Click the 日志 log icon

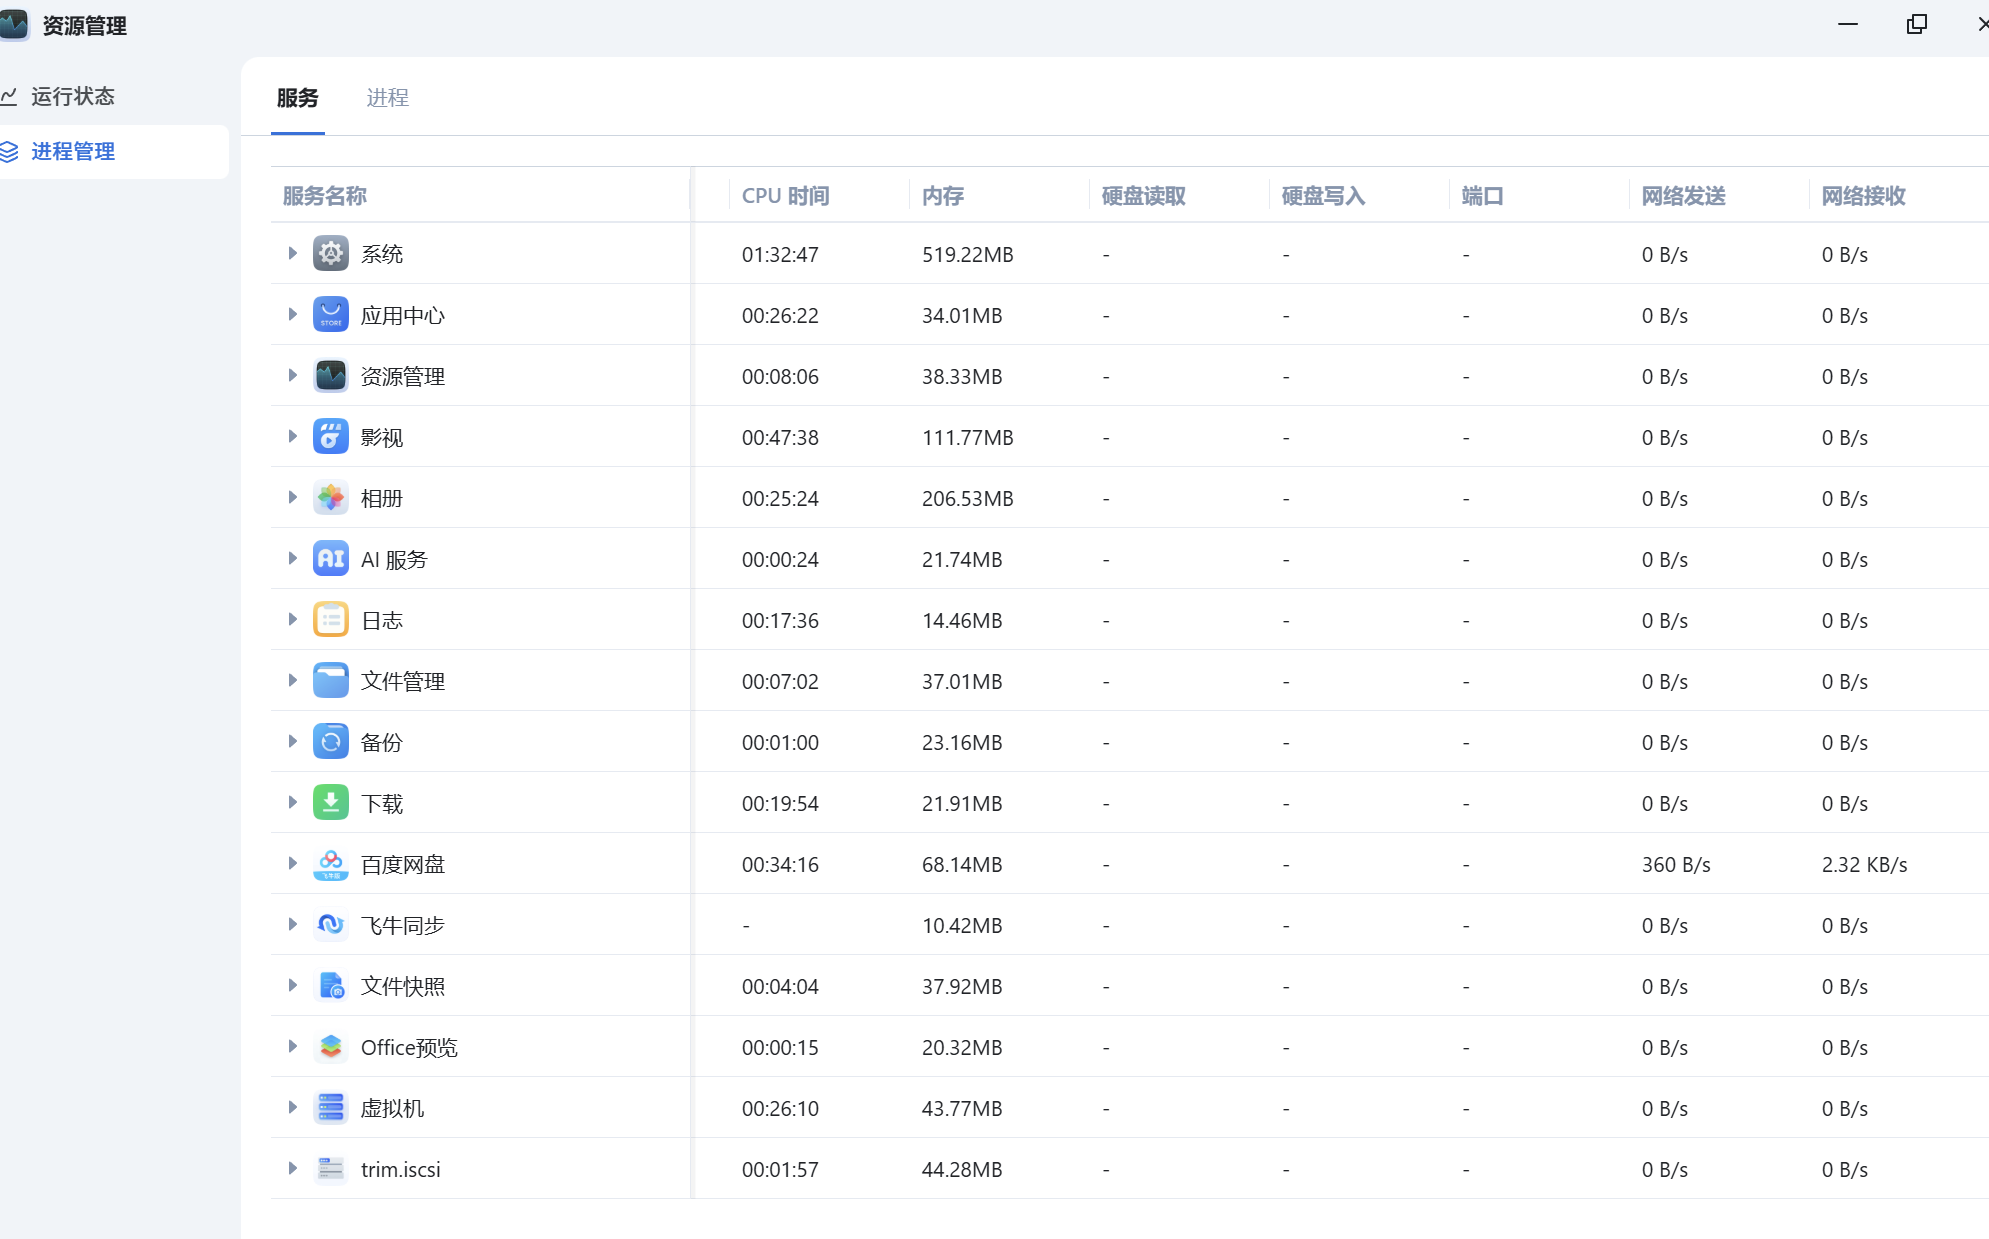click(330, 620)
